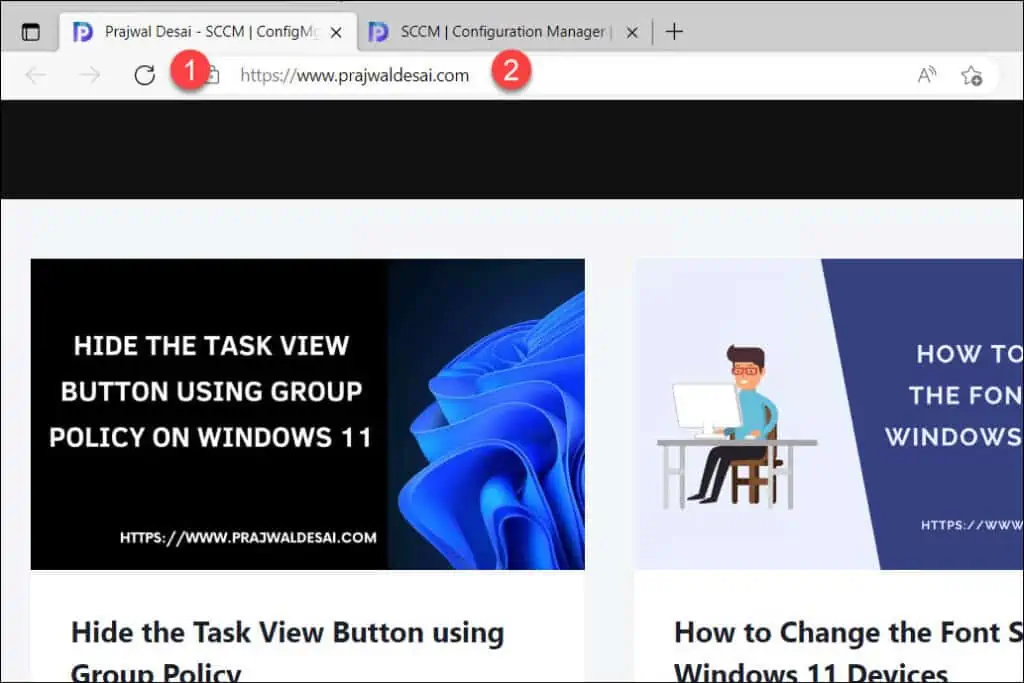
Task: Click the favicon on the SCCM Configuration Manager tab
Action: pyautogui.click(x=378, y=32)
